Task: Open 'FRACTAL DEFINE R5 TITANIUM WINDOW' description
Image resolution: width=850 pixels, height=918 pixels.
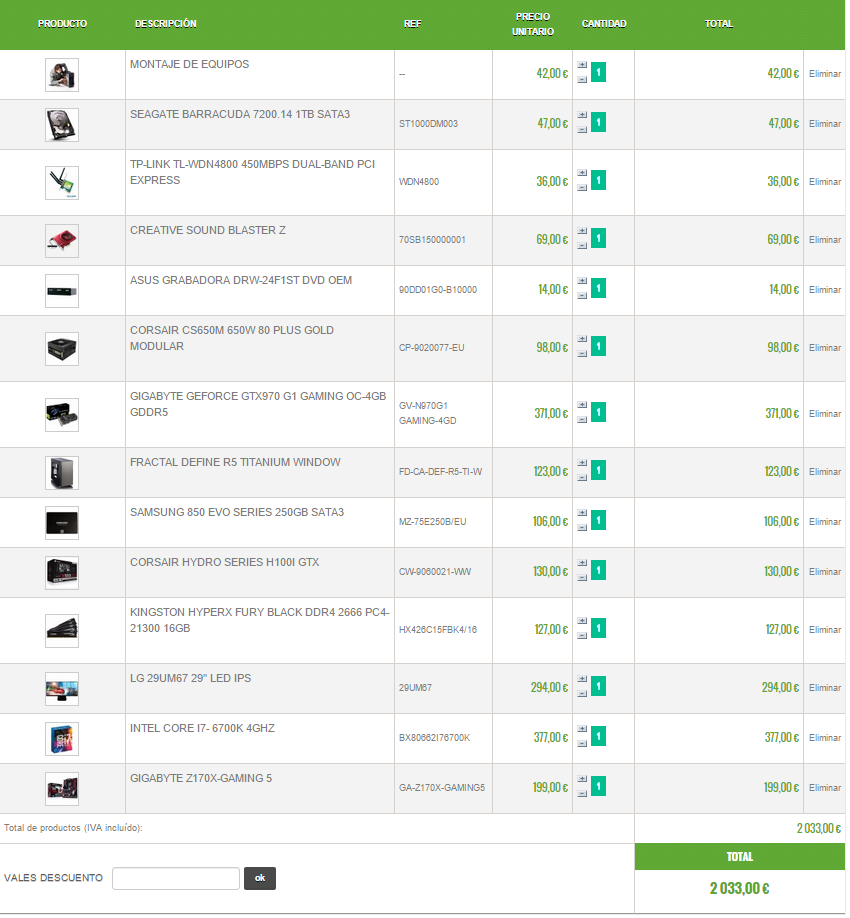Action: click(235, 462)
